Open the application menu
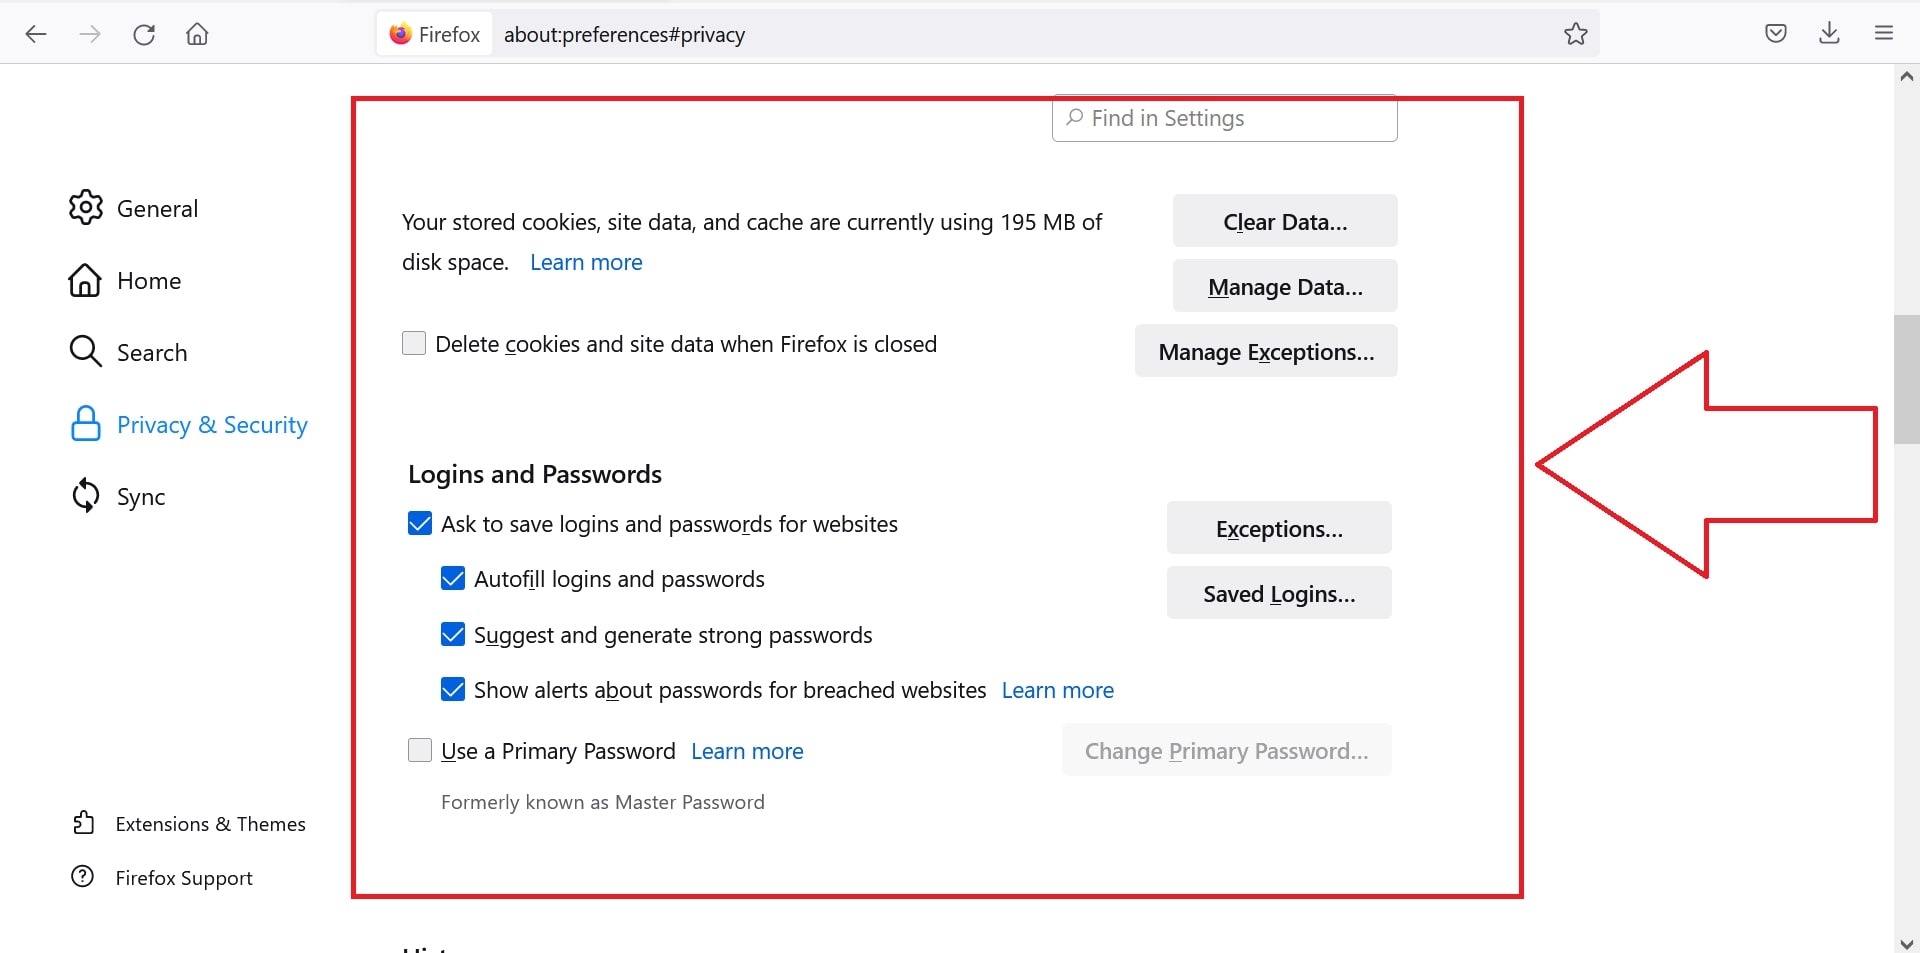Image resolution: width=1920 pixels, height=953 pixels. [x=1884, y=33]
